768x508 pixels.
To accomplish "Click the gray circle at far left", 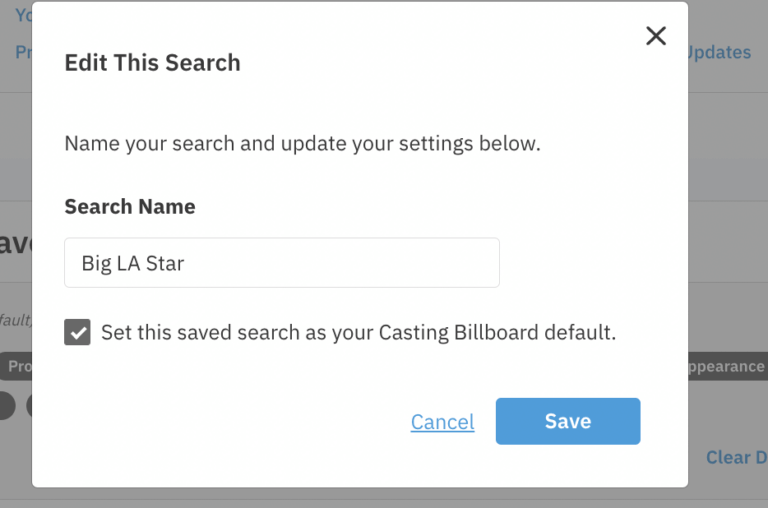I will point(7,406).
